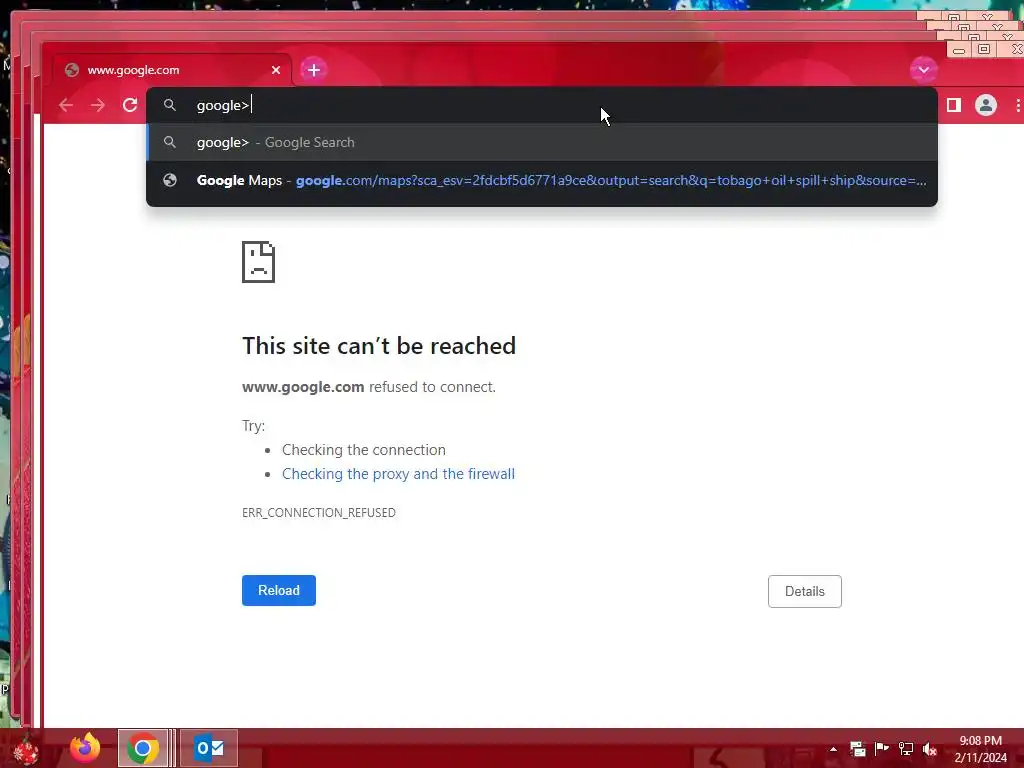Click the forward navigation arrow
Image resolution: width=1024 pixels, height=768 pixels.
(x=98, y=105)
